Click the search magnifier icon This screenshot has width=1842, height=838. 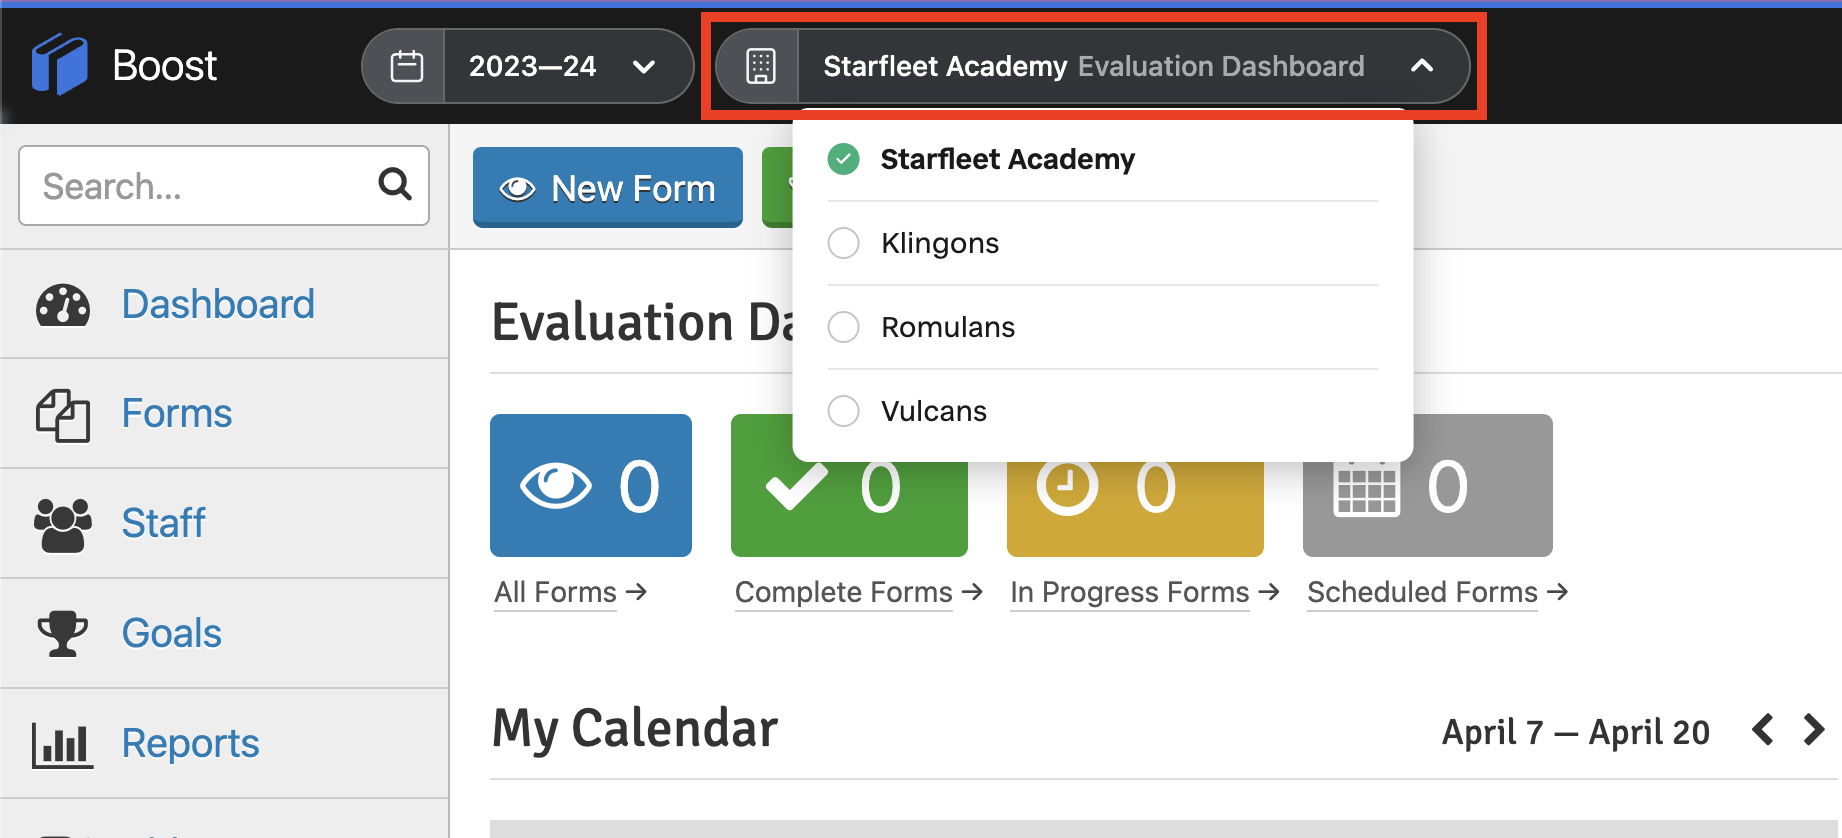pyautogui.click(x=395, y=184)
